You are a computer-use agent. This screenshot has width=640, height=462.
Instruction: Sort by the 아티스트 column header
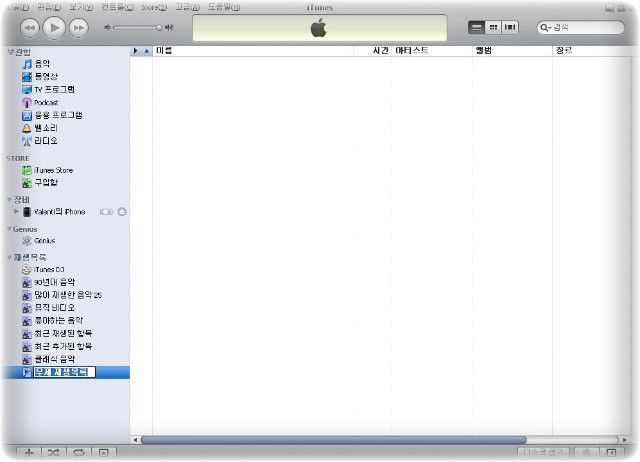pyautogui.click(x=432, y=51)
